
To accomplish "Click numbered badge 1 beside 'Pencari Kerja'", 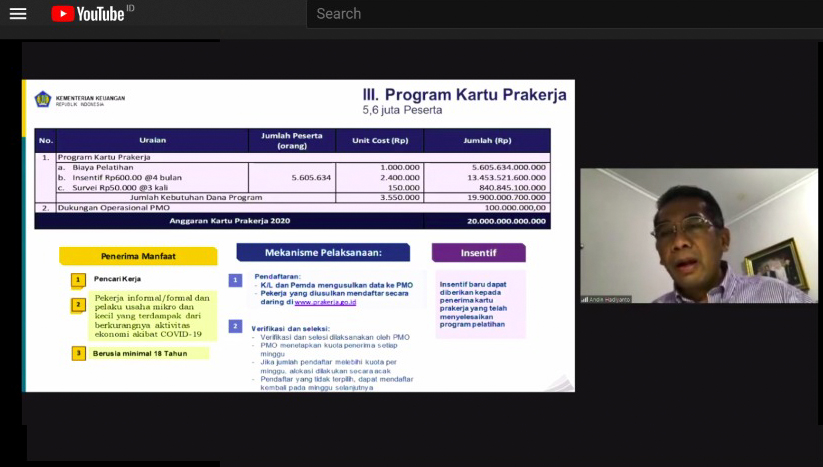I will [x=78, y=280].
